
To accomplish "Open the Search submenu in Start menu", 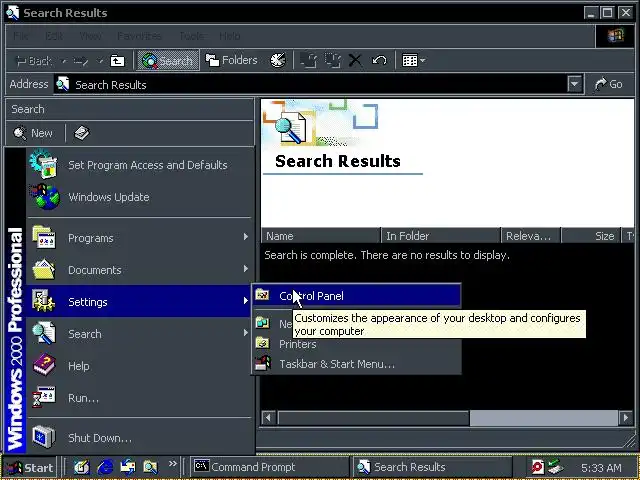I will pos(138,334).
